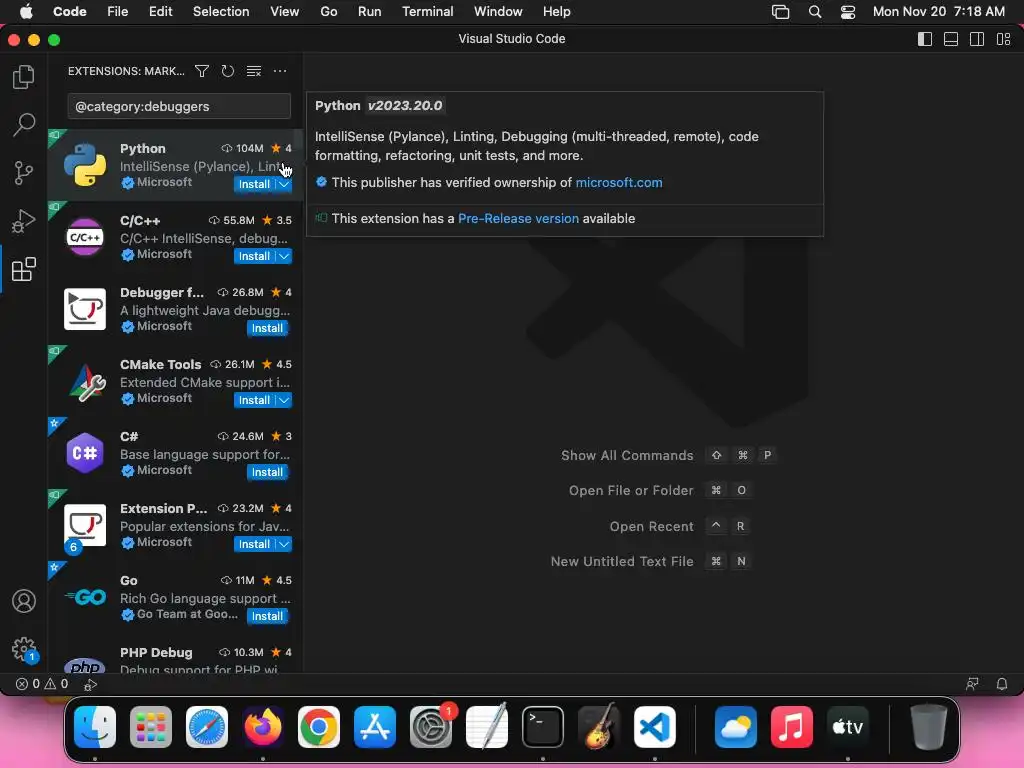Image resolution: width=1024 pixels, height=768 pixels.
Task: Open Music from the dock
Action: (792, 726)
